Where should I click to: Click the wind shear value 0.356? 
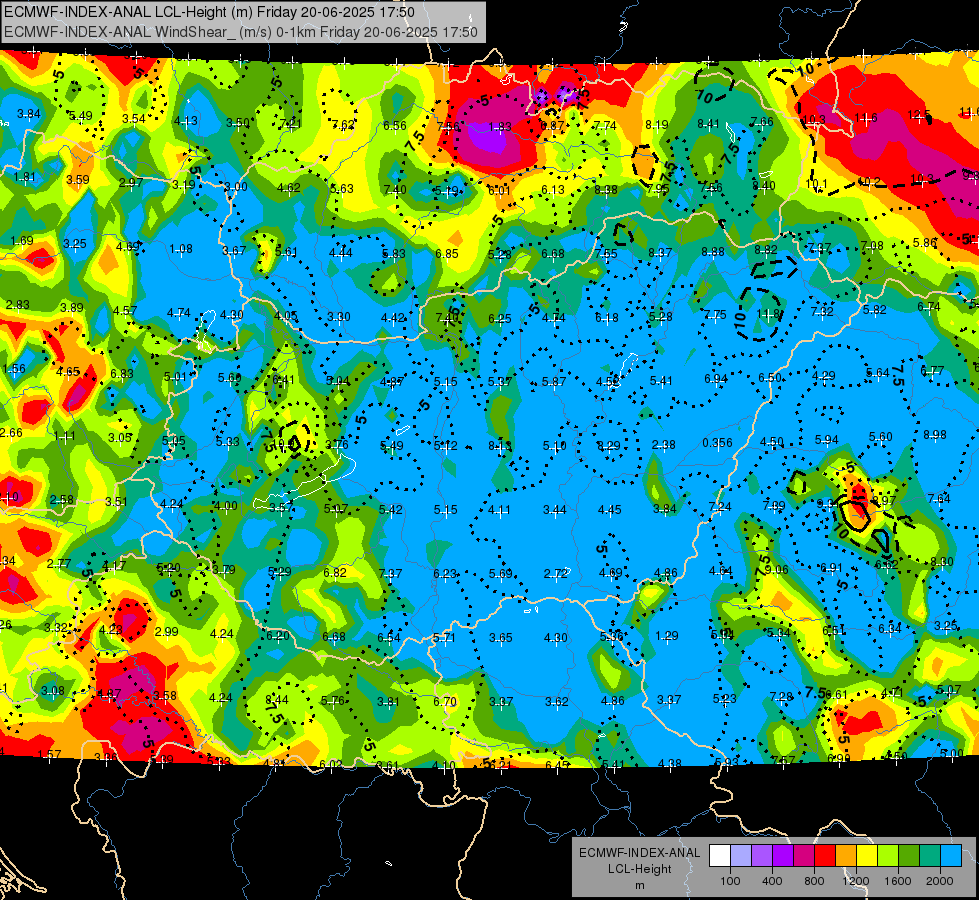[717, 443]
